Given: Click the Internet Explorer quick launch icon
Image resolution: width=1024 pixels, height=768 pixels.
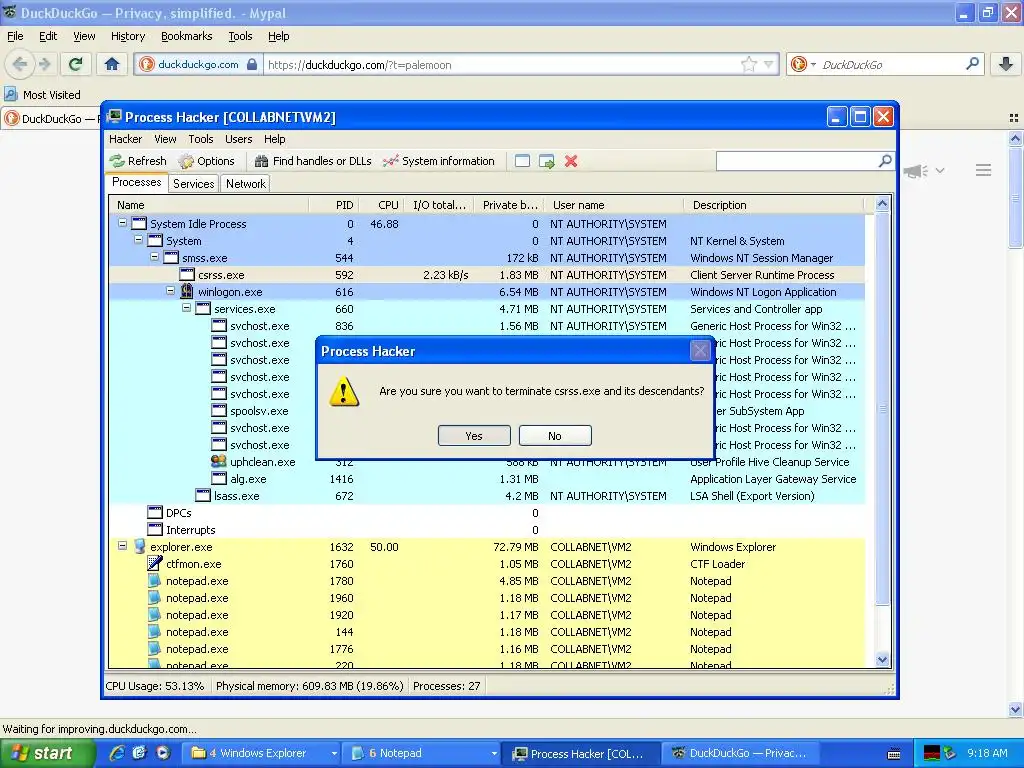Looking at the screenshot, I should [x=116, y=753].
